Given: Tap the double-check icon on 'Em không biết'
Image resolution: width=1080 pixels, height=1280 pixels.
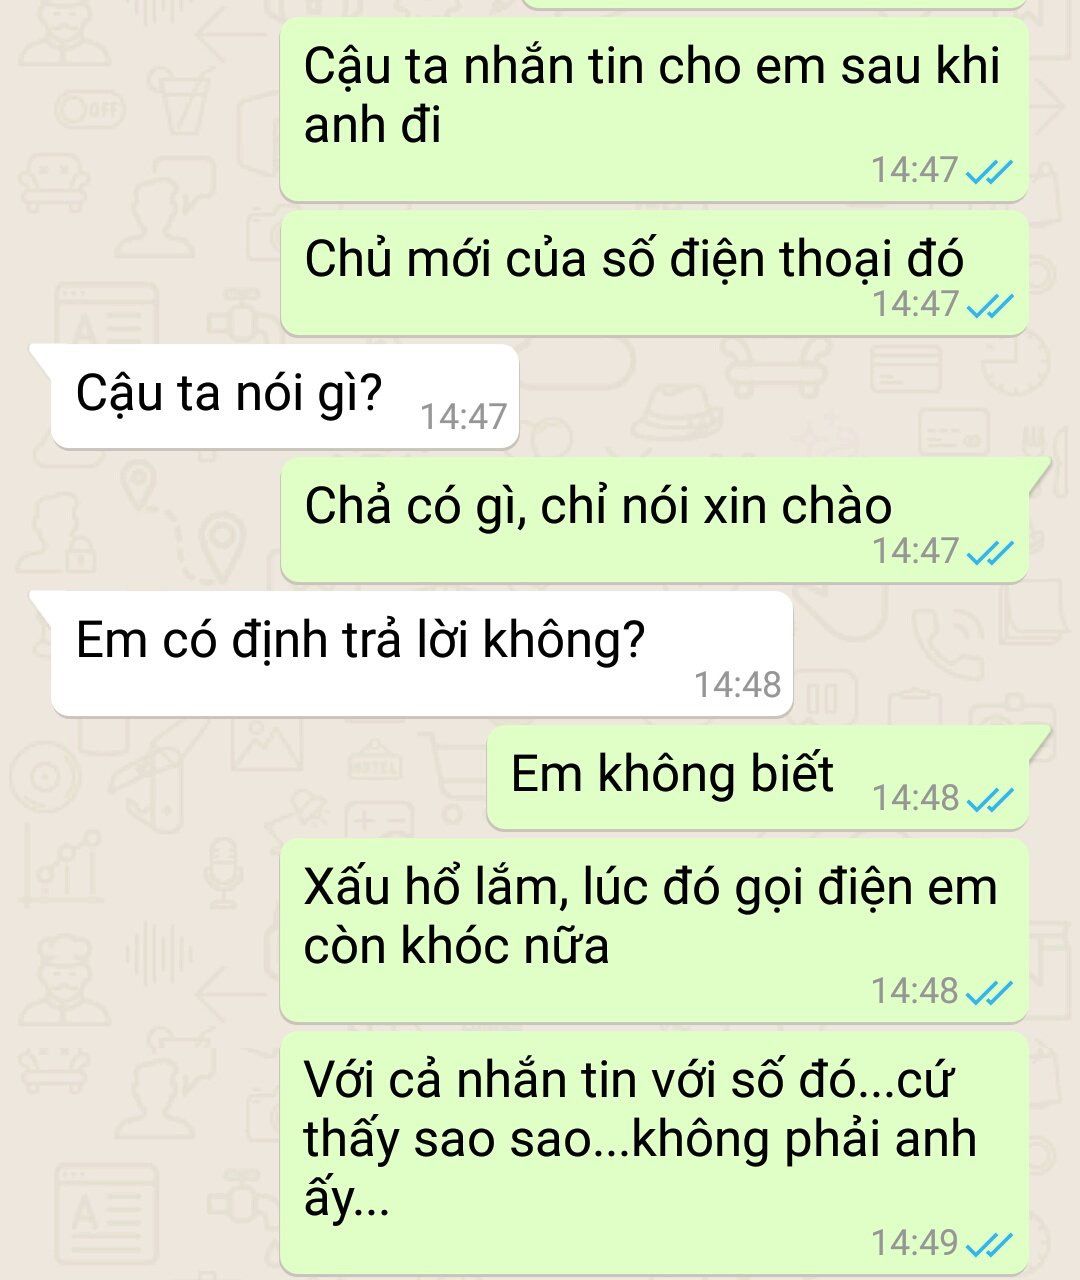Looking at the screenshot, I should tap(990, 799).
